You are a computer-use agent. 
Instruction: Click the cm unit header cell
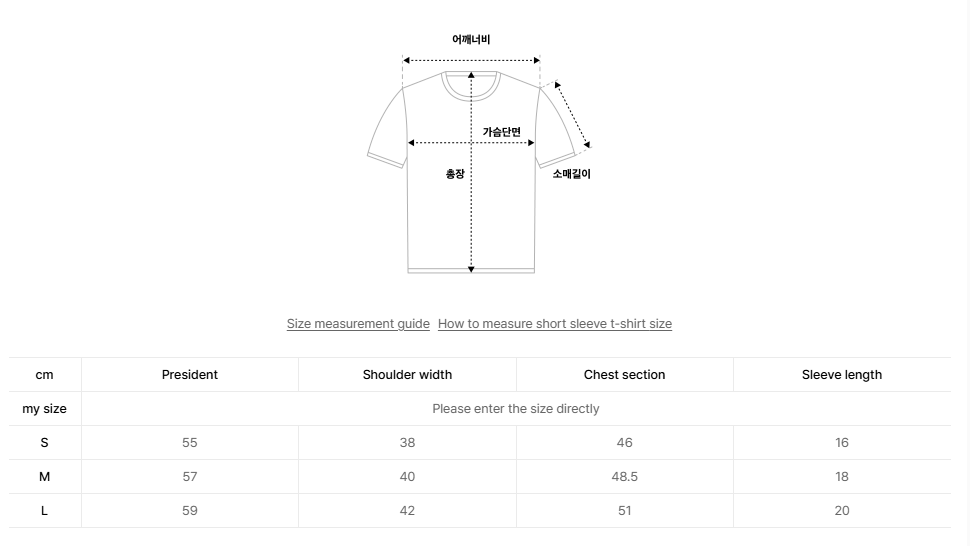pos(45,375)
